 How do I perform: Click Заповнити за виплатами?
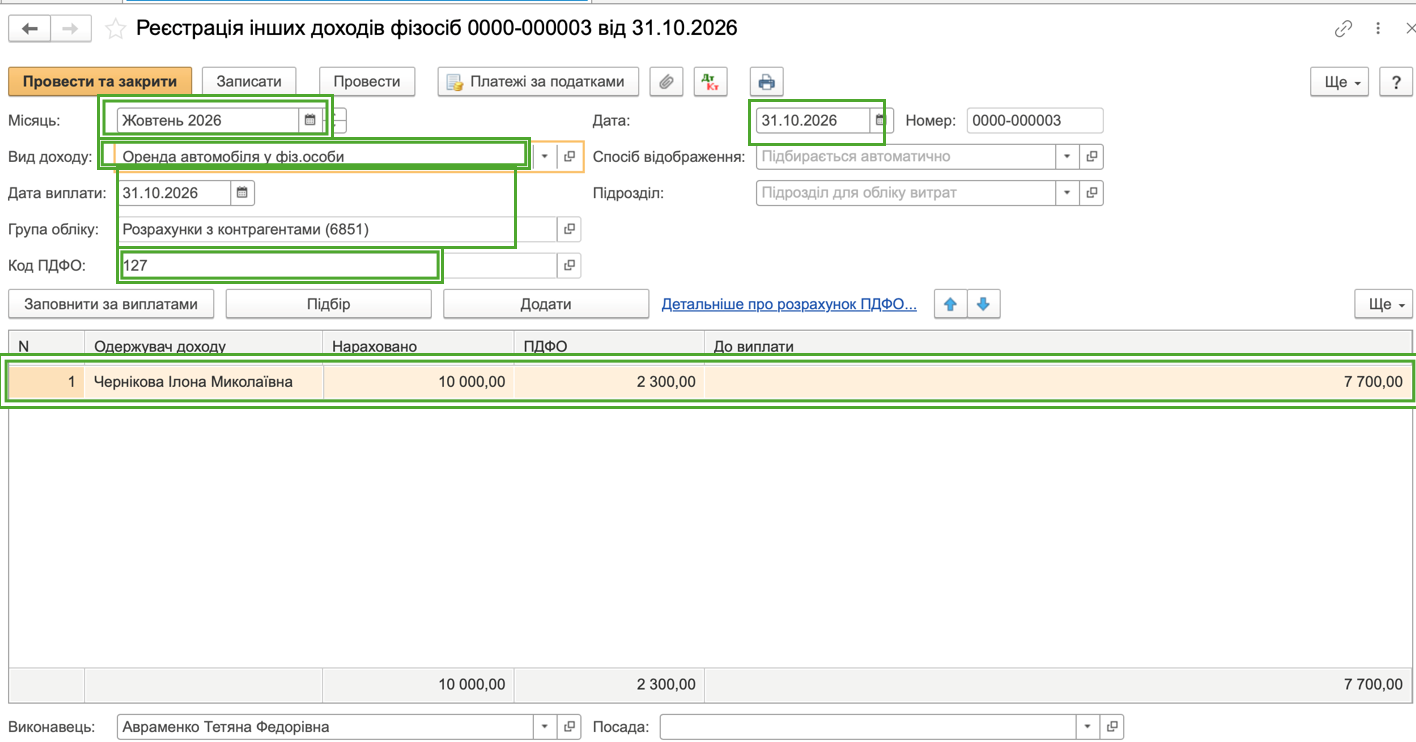tap(112, 304)
